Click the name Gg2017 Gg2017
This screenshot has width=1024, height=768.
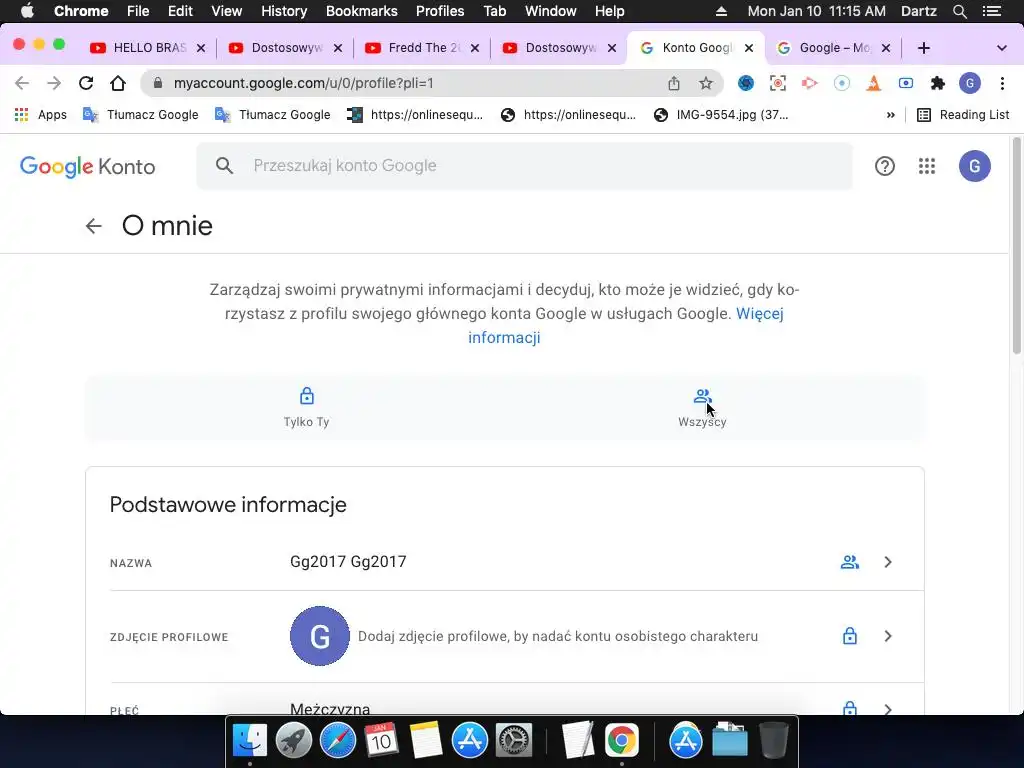click(x=348, y=562)
